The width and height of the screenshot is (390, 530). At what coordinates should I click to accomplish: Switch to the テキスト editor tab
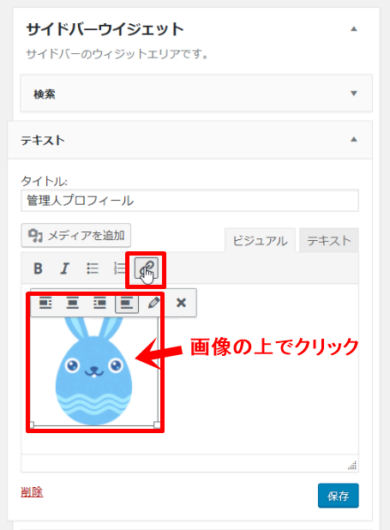[329, 241]
